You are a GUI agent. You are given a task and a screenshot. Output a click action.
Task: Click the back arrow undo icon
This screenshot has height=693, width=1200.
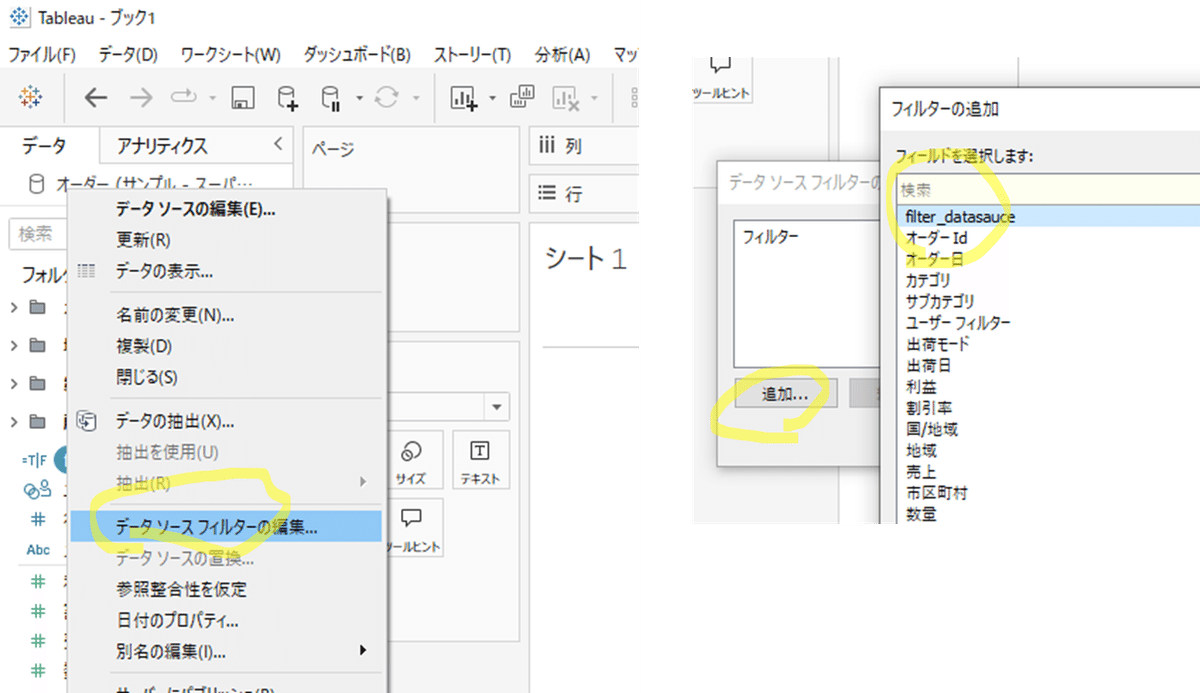(x=96, y=97)
